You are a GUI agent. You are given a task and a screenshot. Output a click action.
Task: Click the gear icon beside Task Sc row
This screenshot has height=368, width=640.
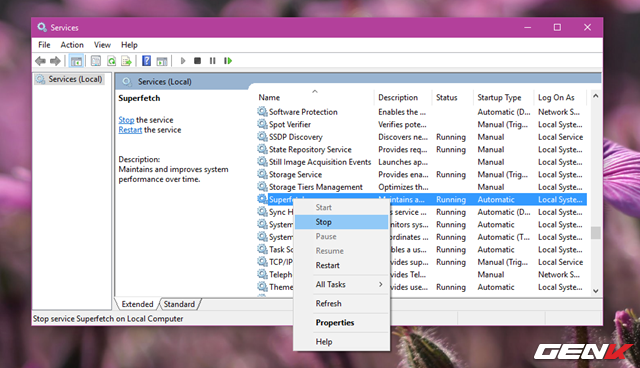[x=262, y=249]
